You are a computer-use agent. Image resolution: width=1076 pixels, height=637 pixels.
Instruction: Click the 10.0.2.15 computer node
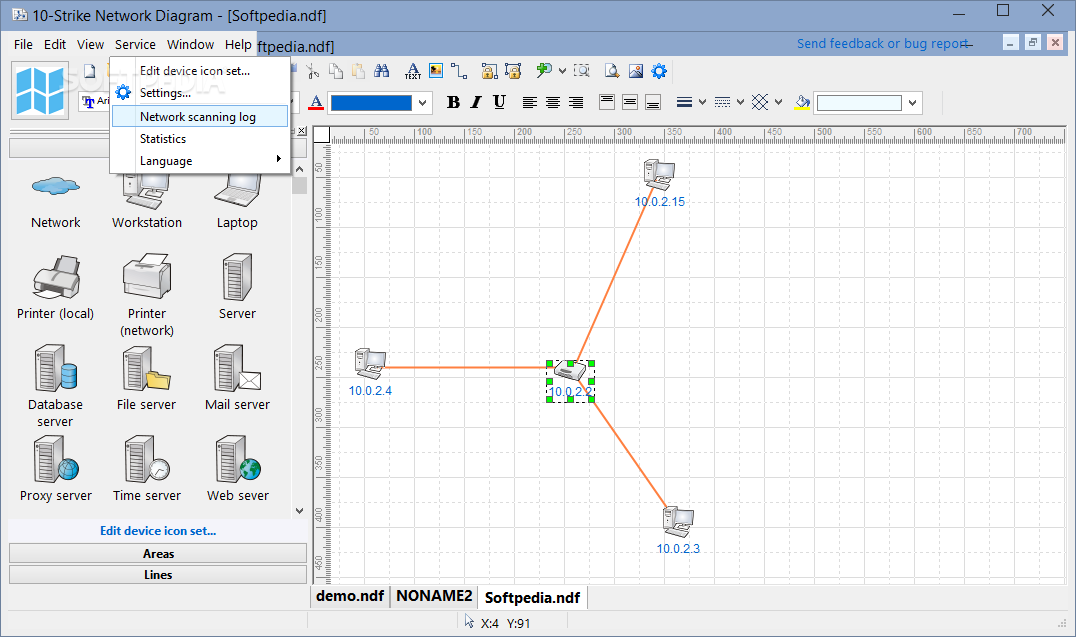[x=659, y=174]
